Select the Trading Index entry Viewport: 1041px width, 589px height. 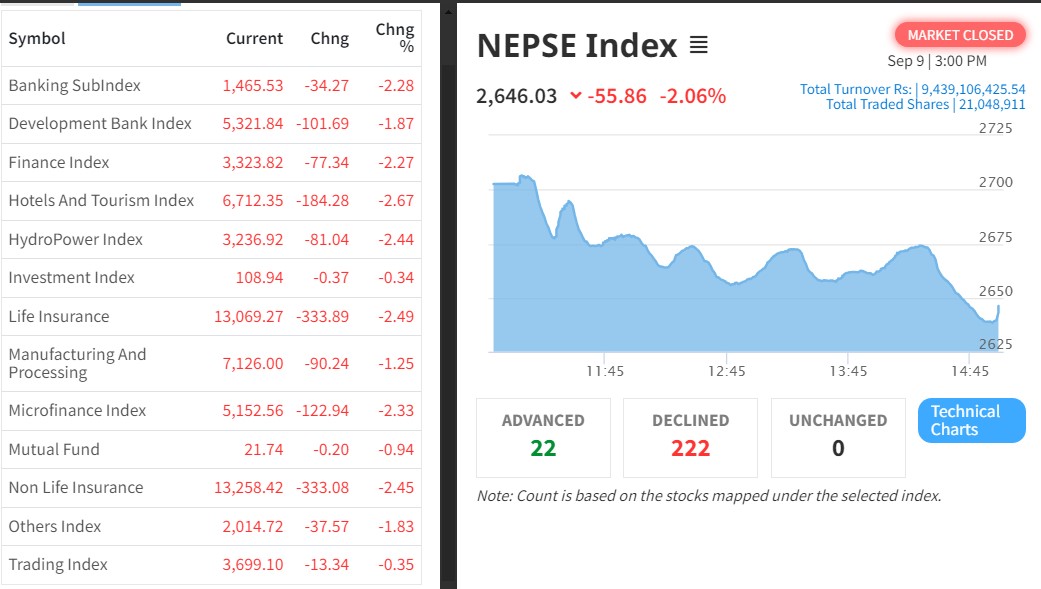58,565
